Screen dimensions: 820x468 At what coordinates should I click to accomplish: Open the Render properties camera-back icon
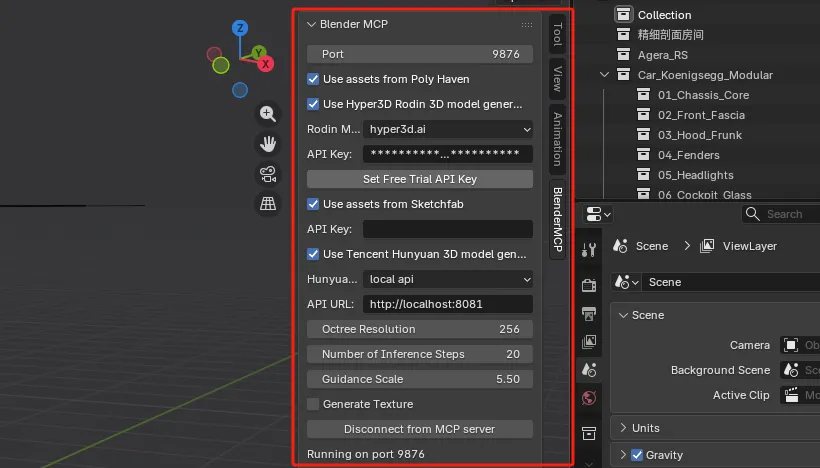[x=589, y=285]
